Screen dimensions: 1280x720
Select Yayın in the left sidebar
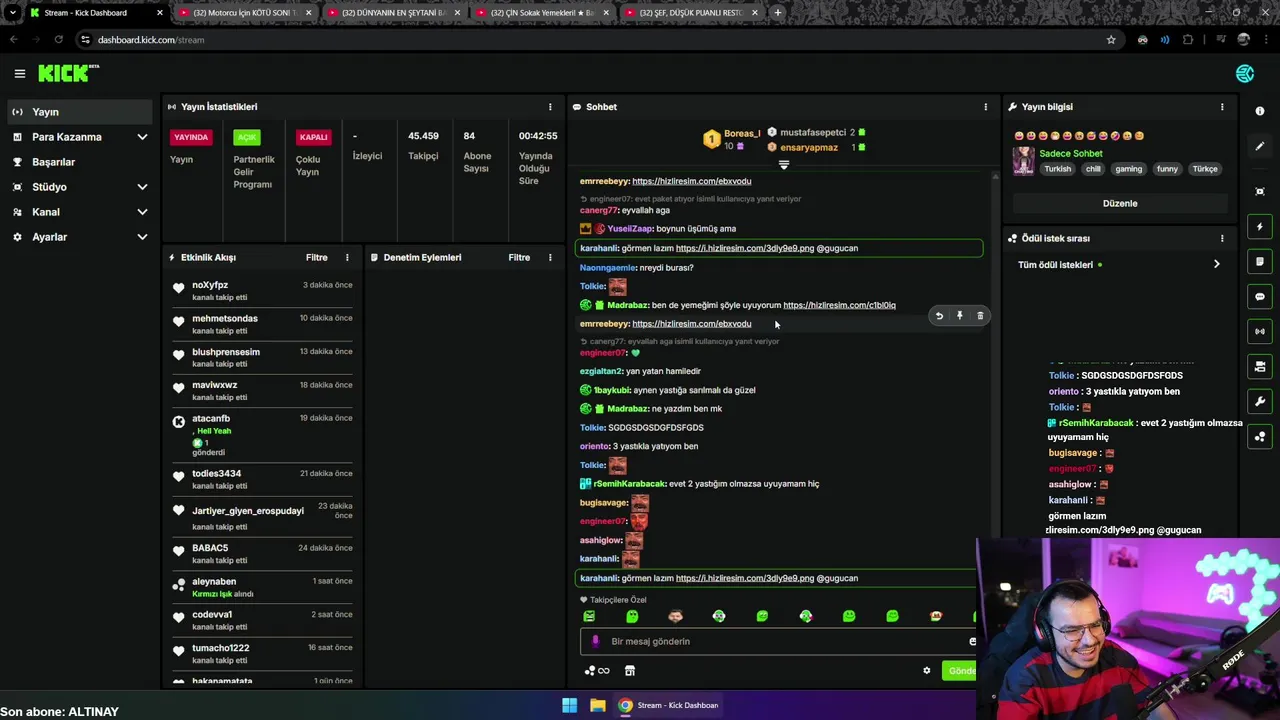[80, 112]
